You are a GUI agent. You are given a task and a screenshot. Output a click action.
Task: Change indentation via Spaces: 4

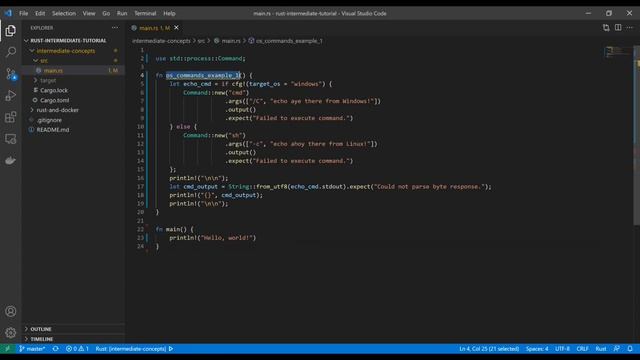(537, 349)
